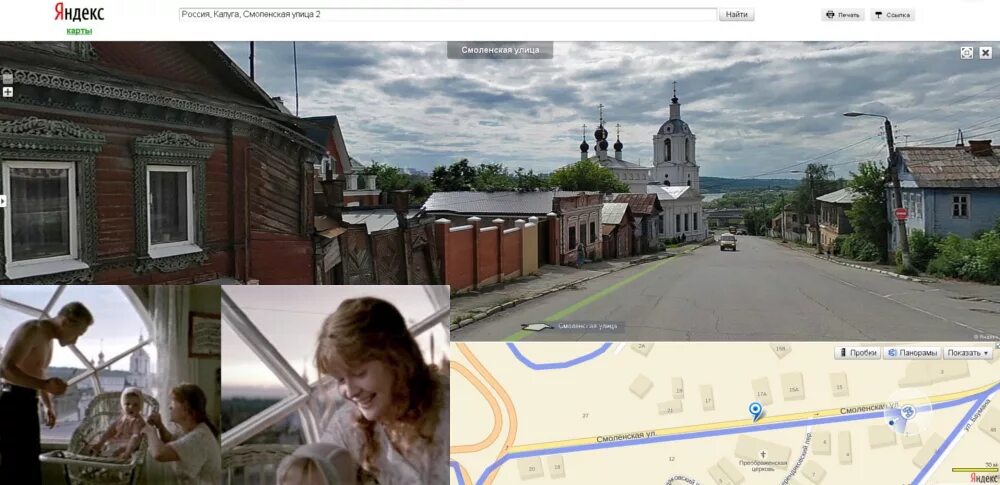Zoom in panorama with plus icon

(x=8, y=92)
